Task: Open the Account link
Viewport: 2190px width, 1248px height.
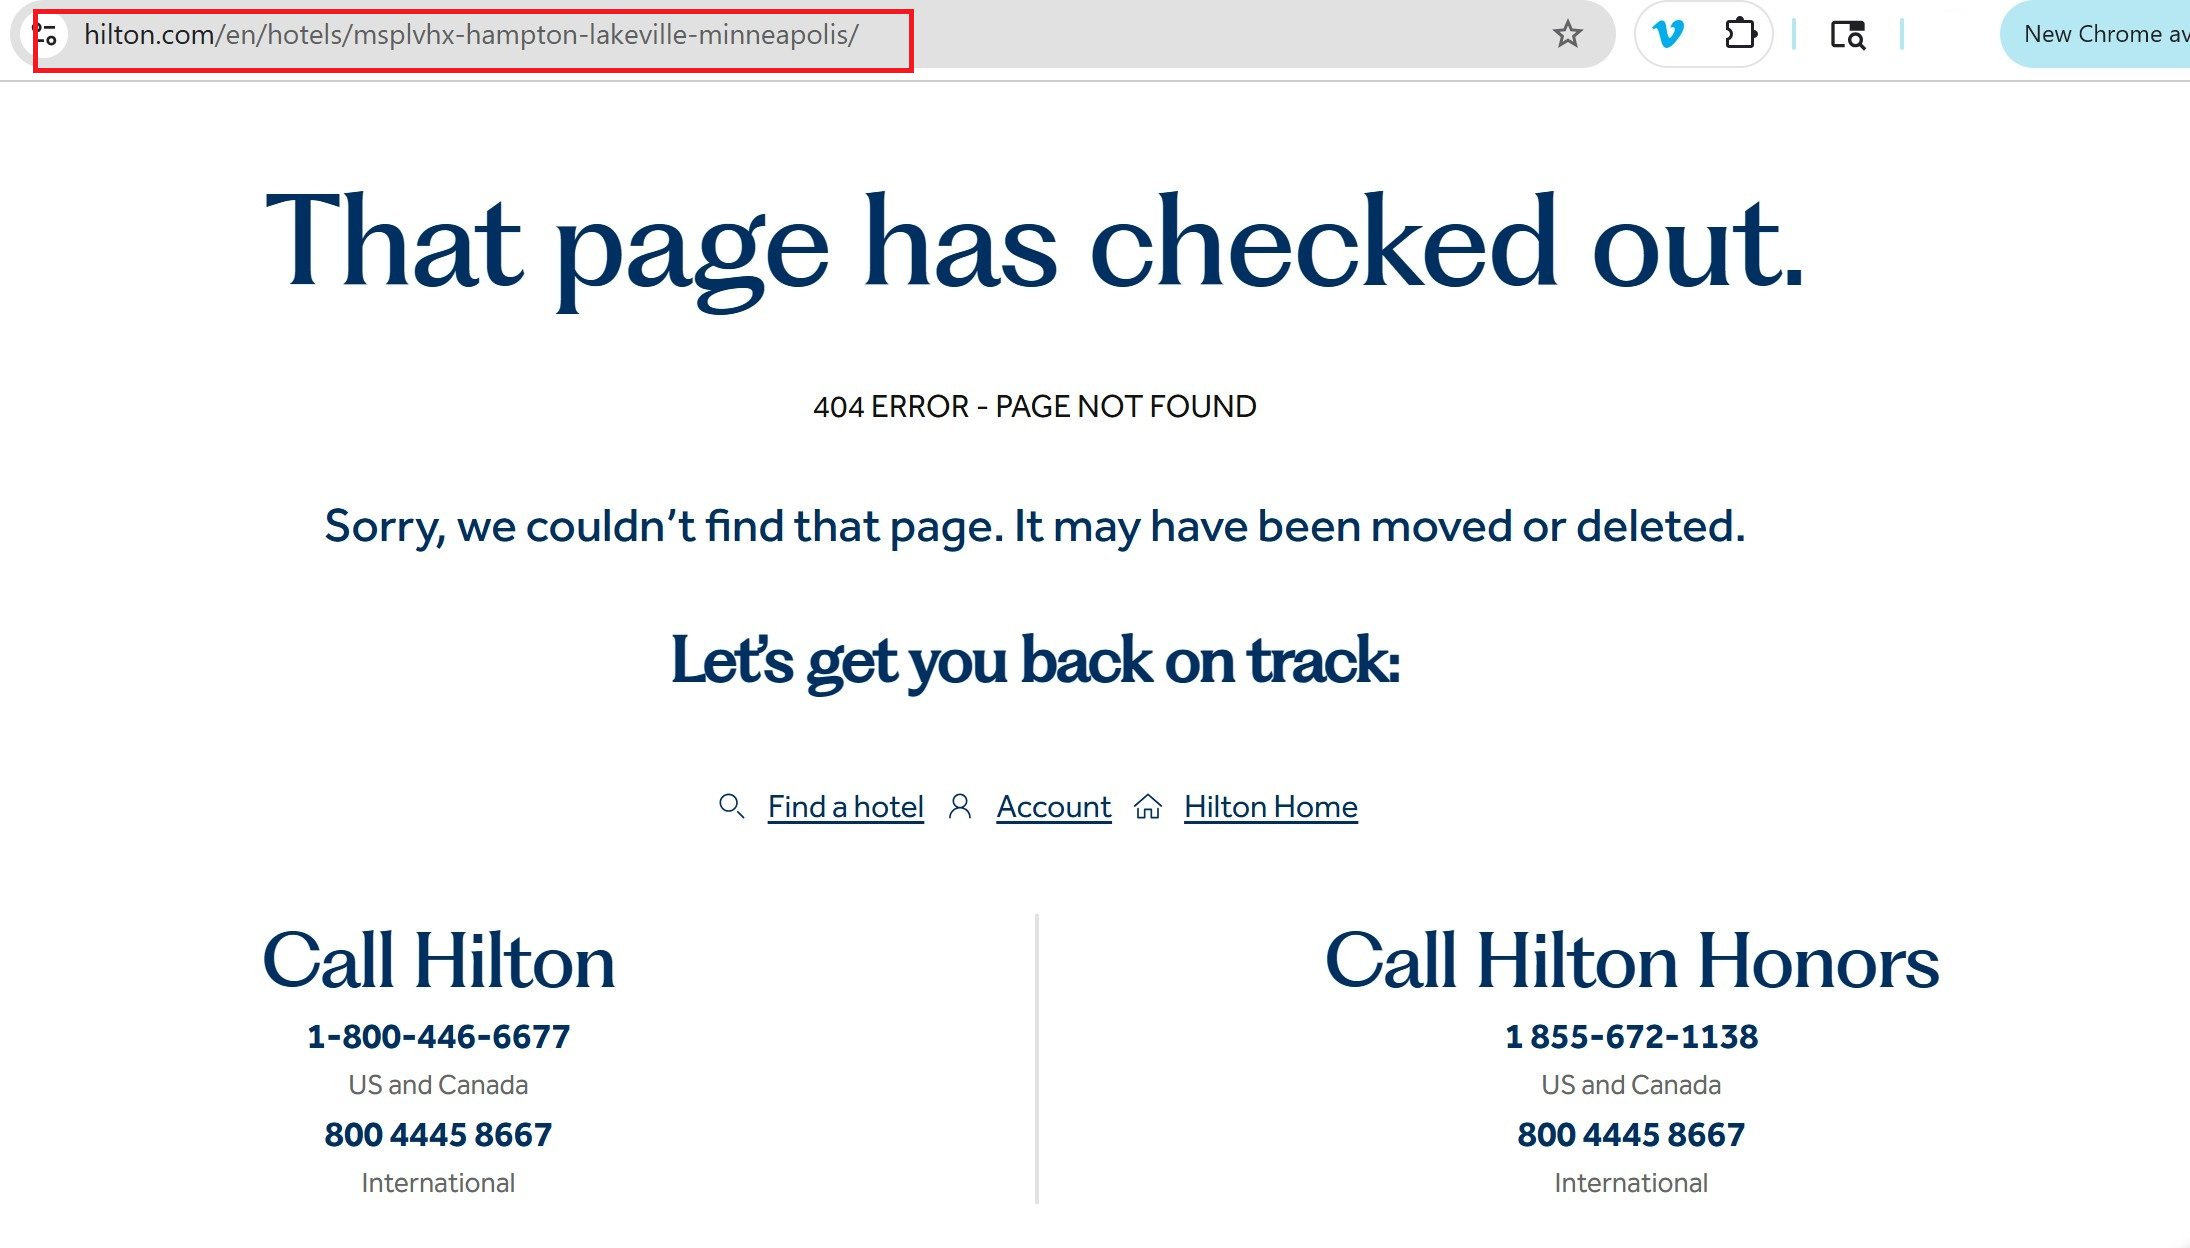Action: [x=1052, y=806]
